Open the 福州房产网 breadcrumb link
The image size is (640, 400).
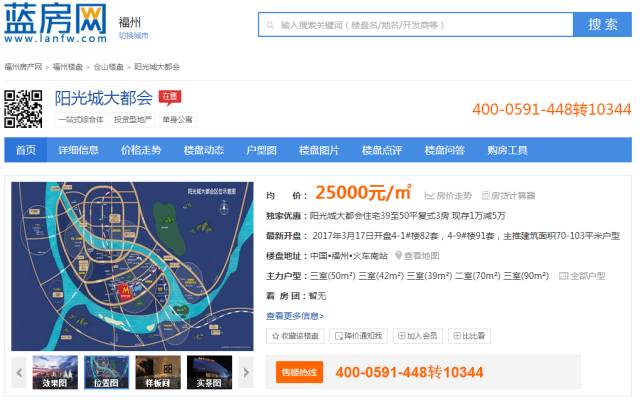tap(23, 67)
